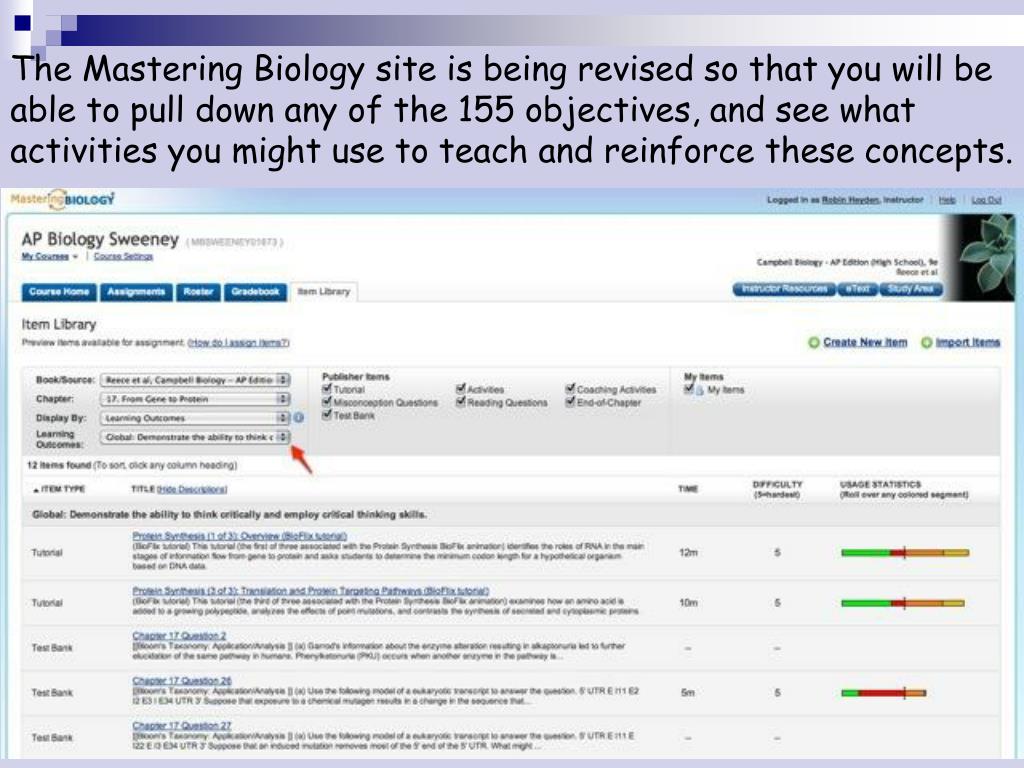The image size is (1024, 768).
Task: Click the Hide Descriptions link
Action: pyautogui.click(x=192, y=489)
